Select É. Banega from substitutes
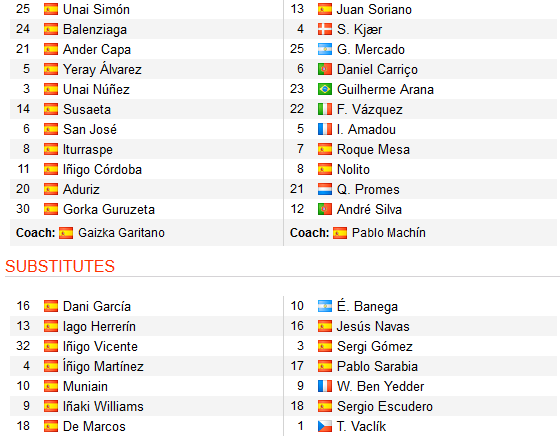560x437 pixels. pos(367,306)
